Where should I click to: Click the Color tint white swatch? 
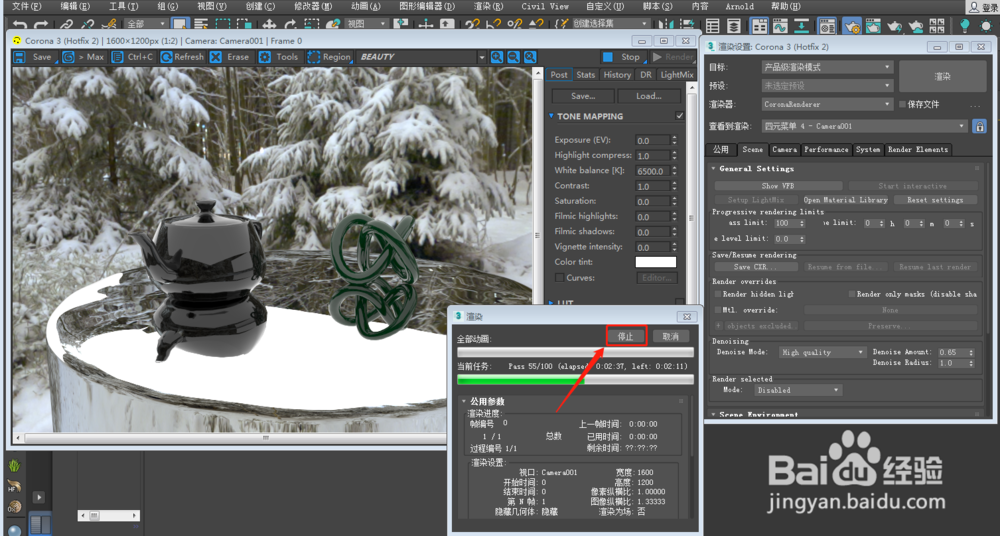[x=656, y=262]
